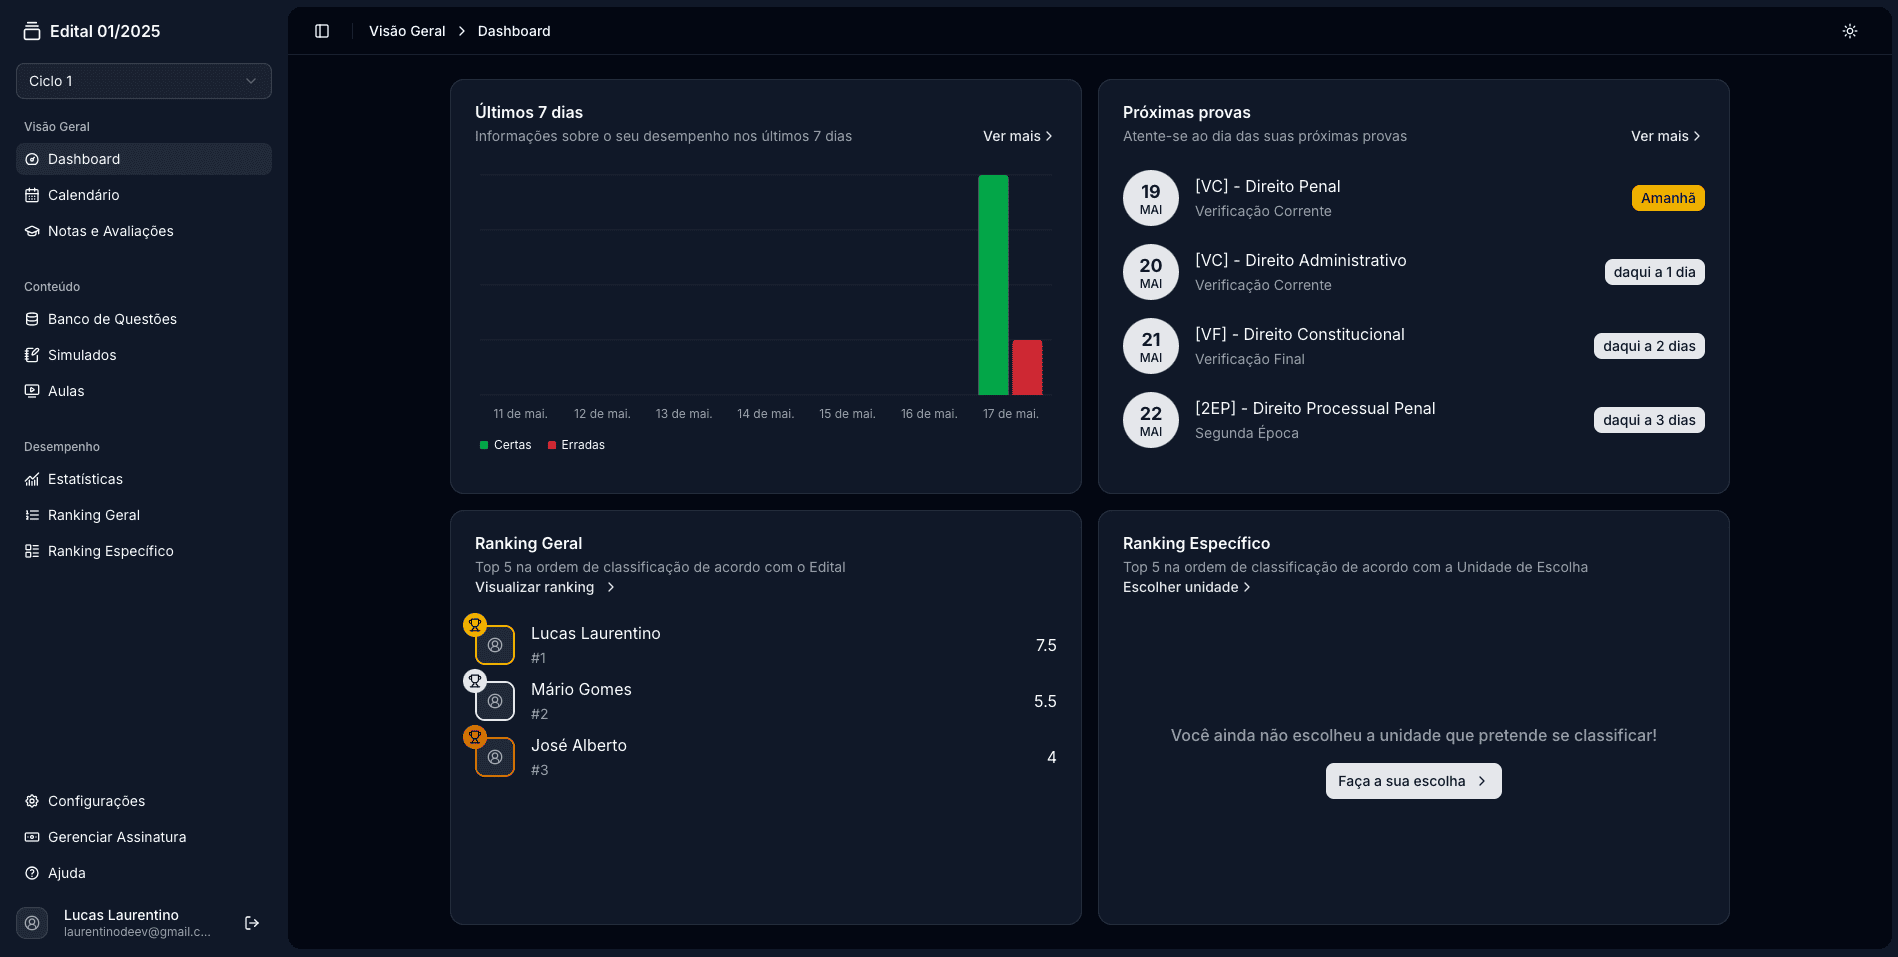This screenshot has height=957, width=1898.
Task: Open Gerenciar Assinatura from the sidebar
Action: 117,837
